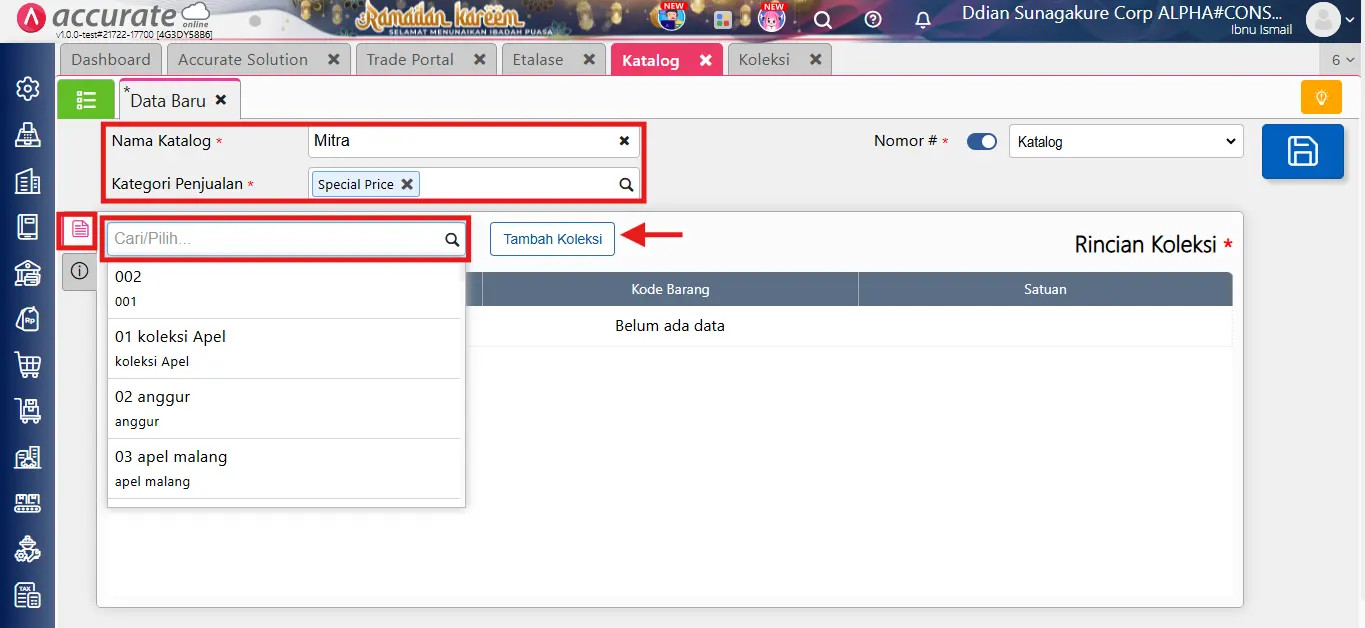This screenshot has width=1365, height=628.
Task: Click the top bar search magnifier
Action: point(822,19)
